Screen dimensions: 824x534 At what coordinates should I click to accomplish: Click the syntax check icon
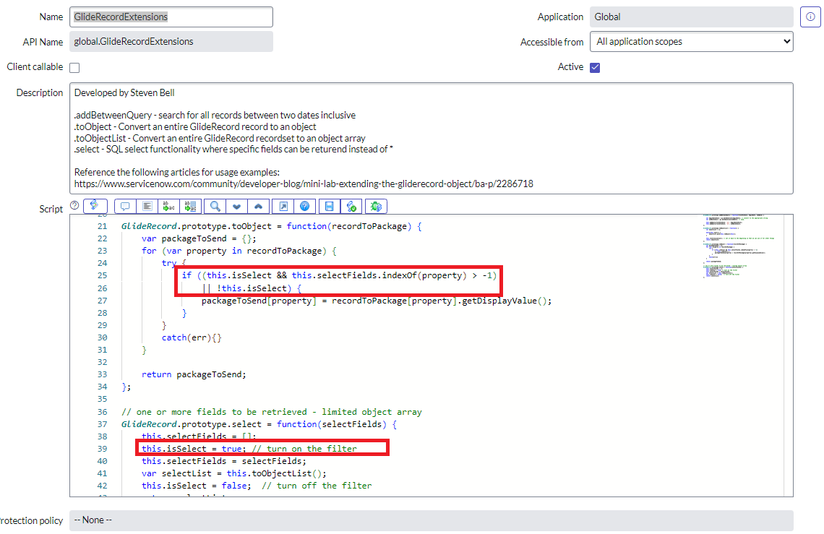352,207
